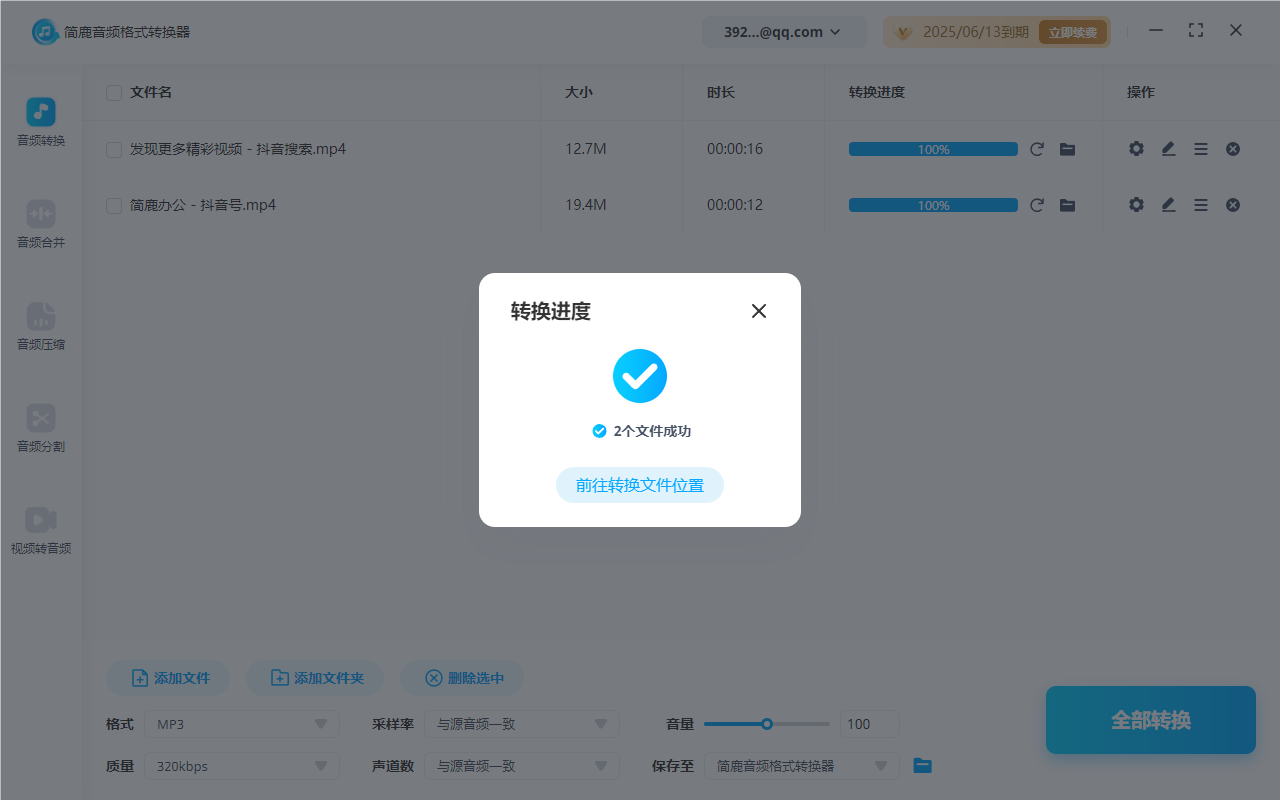Image resolution: width=1280 pixels, height=800 pixels.
Task: Rename 发现更多精彩视频 with the pencil icon
Action: (x=1168, y=148)
